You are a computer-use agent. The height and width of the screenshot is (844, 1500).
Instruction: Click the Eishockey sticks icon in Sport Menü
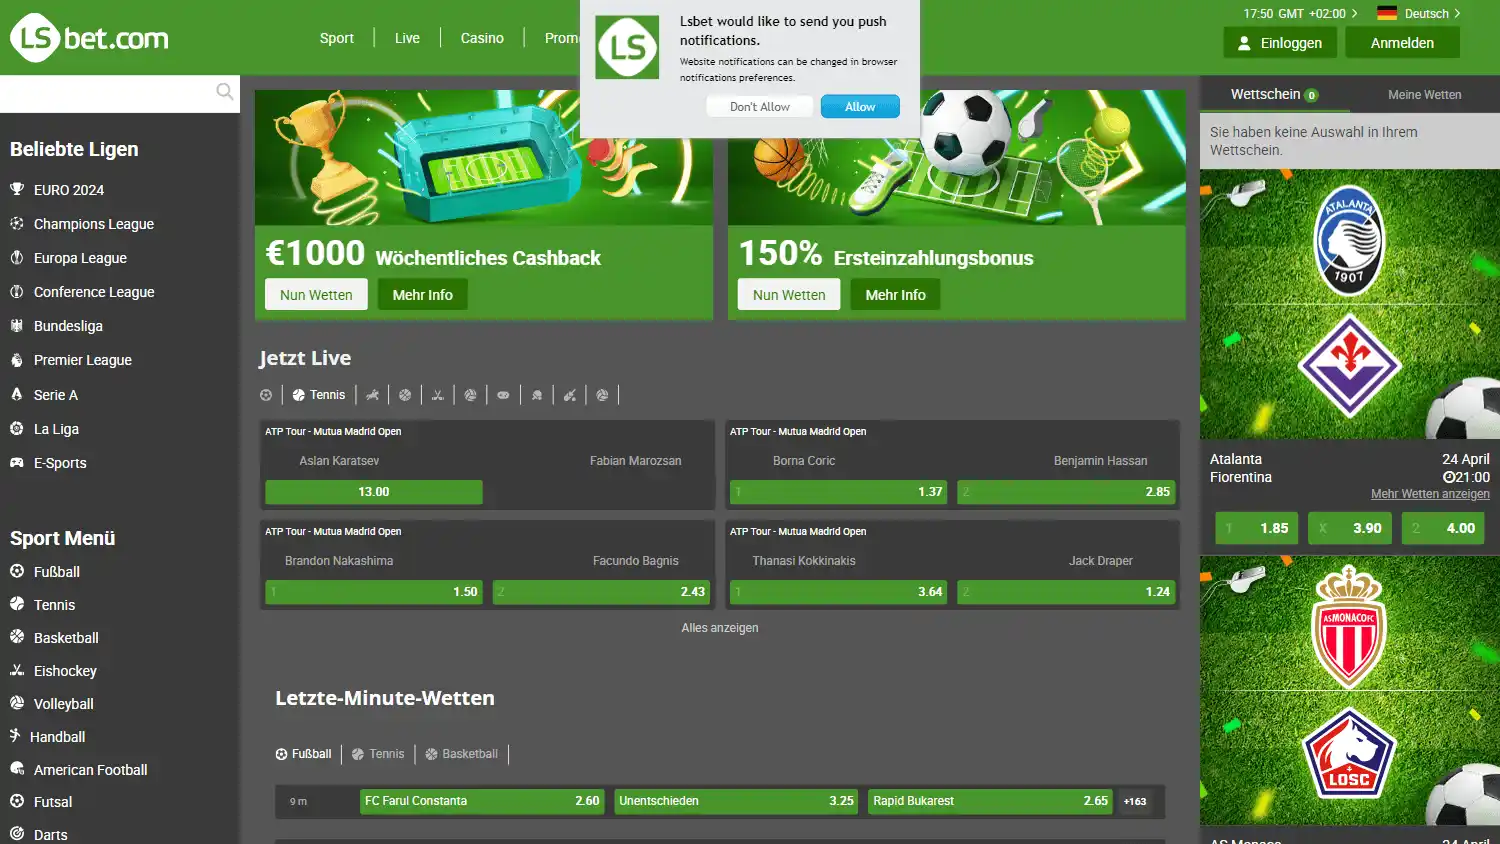pyautogui.click(x=17, y=670)
